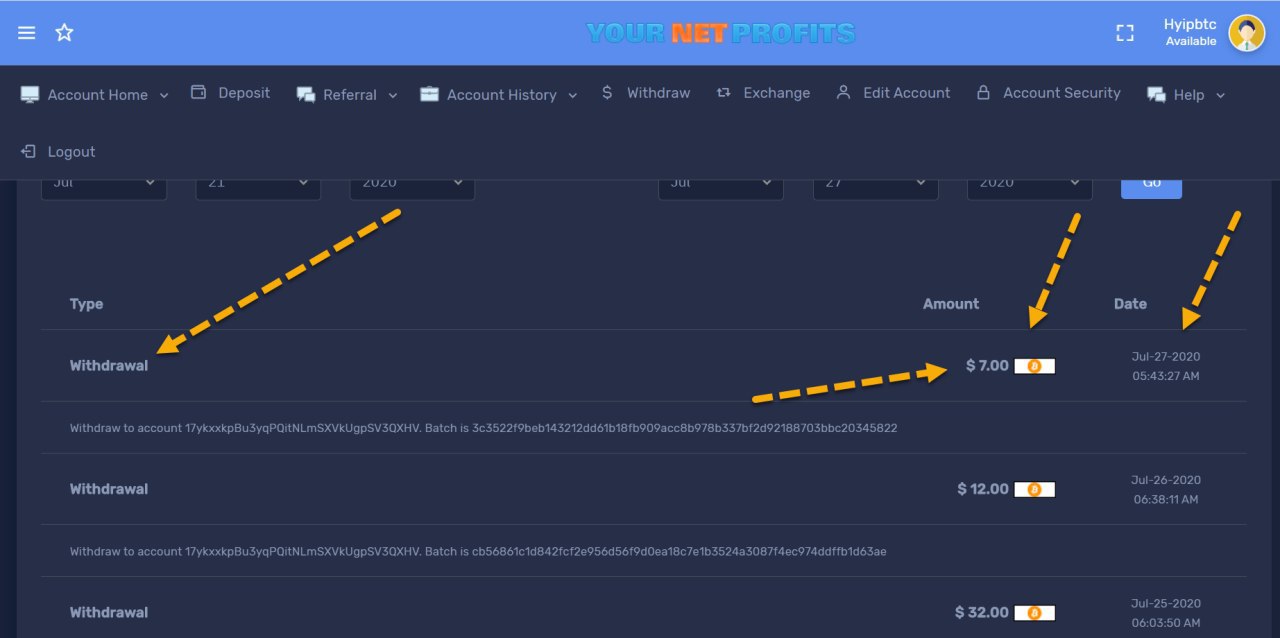
Task: Click the Exchange arrows icon
Action: pos(724,92)
